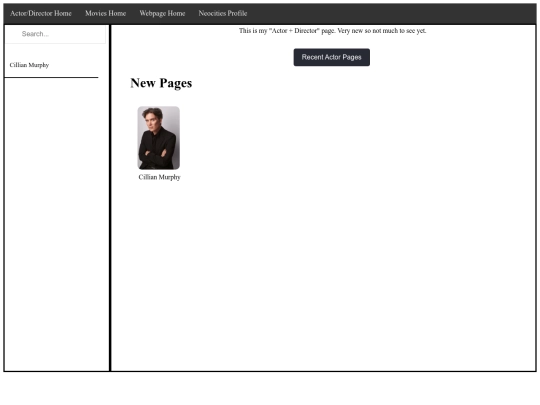Viewport: 540px width, 405px height.
Task: Select Cillian Murphy in the sidebar list
Action: pyautogui.click(x=29, y=65)
